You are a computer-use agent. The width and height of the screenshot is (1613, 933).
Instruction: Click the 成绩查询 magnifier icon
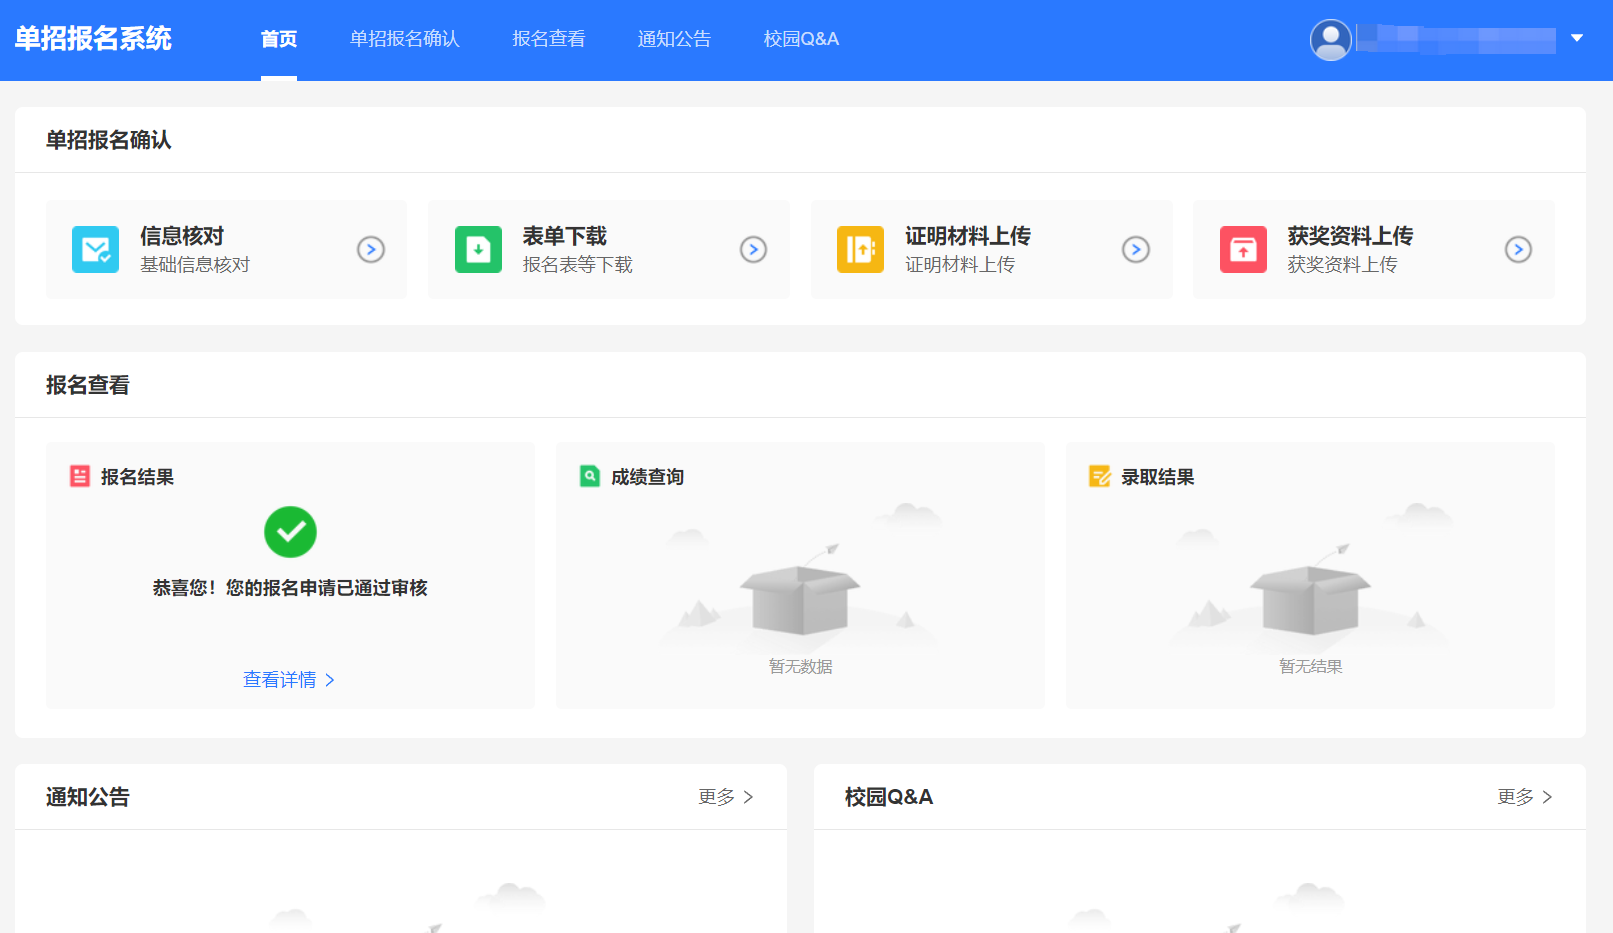click(x=591, y=476)
